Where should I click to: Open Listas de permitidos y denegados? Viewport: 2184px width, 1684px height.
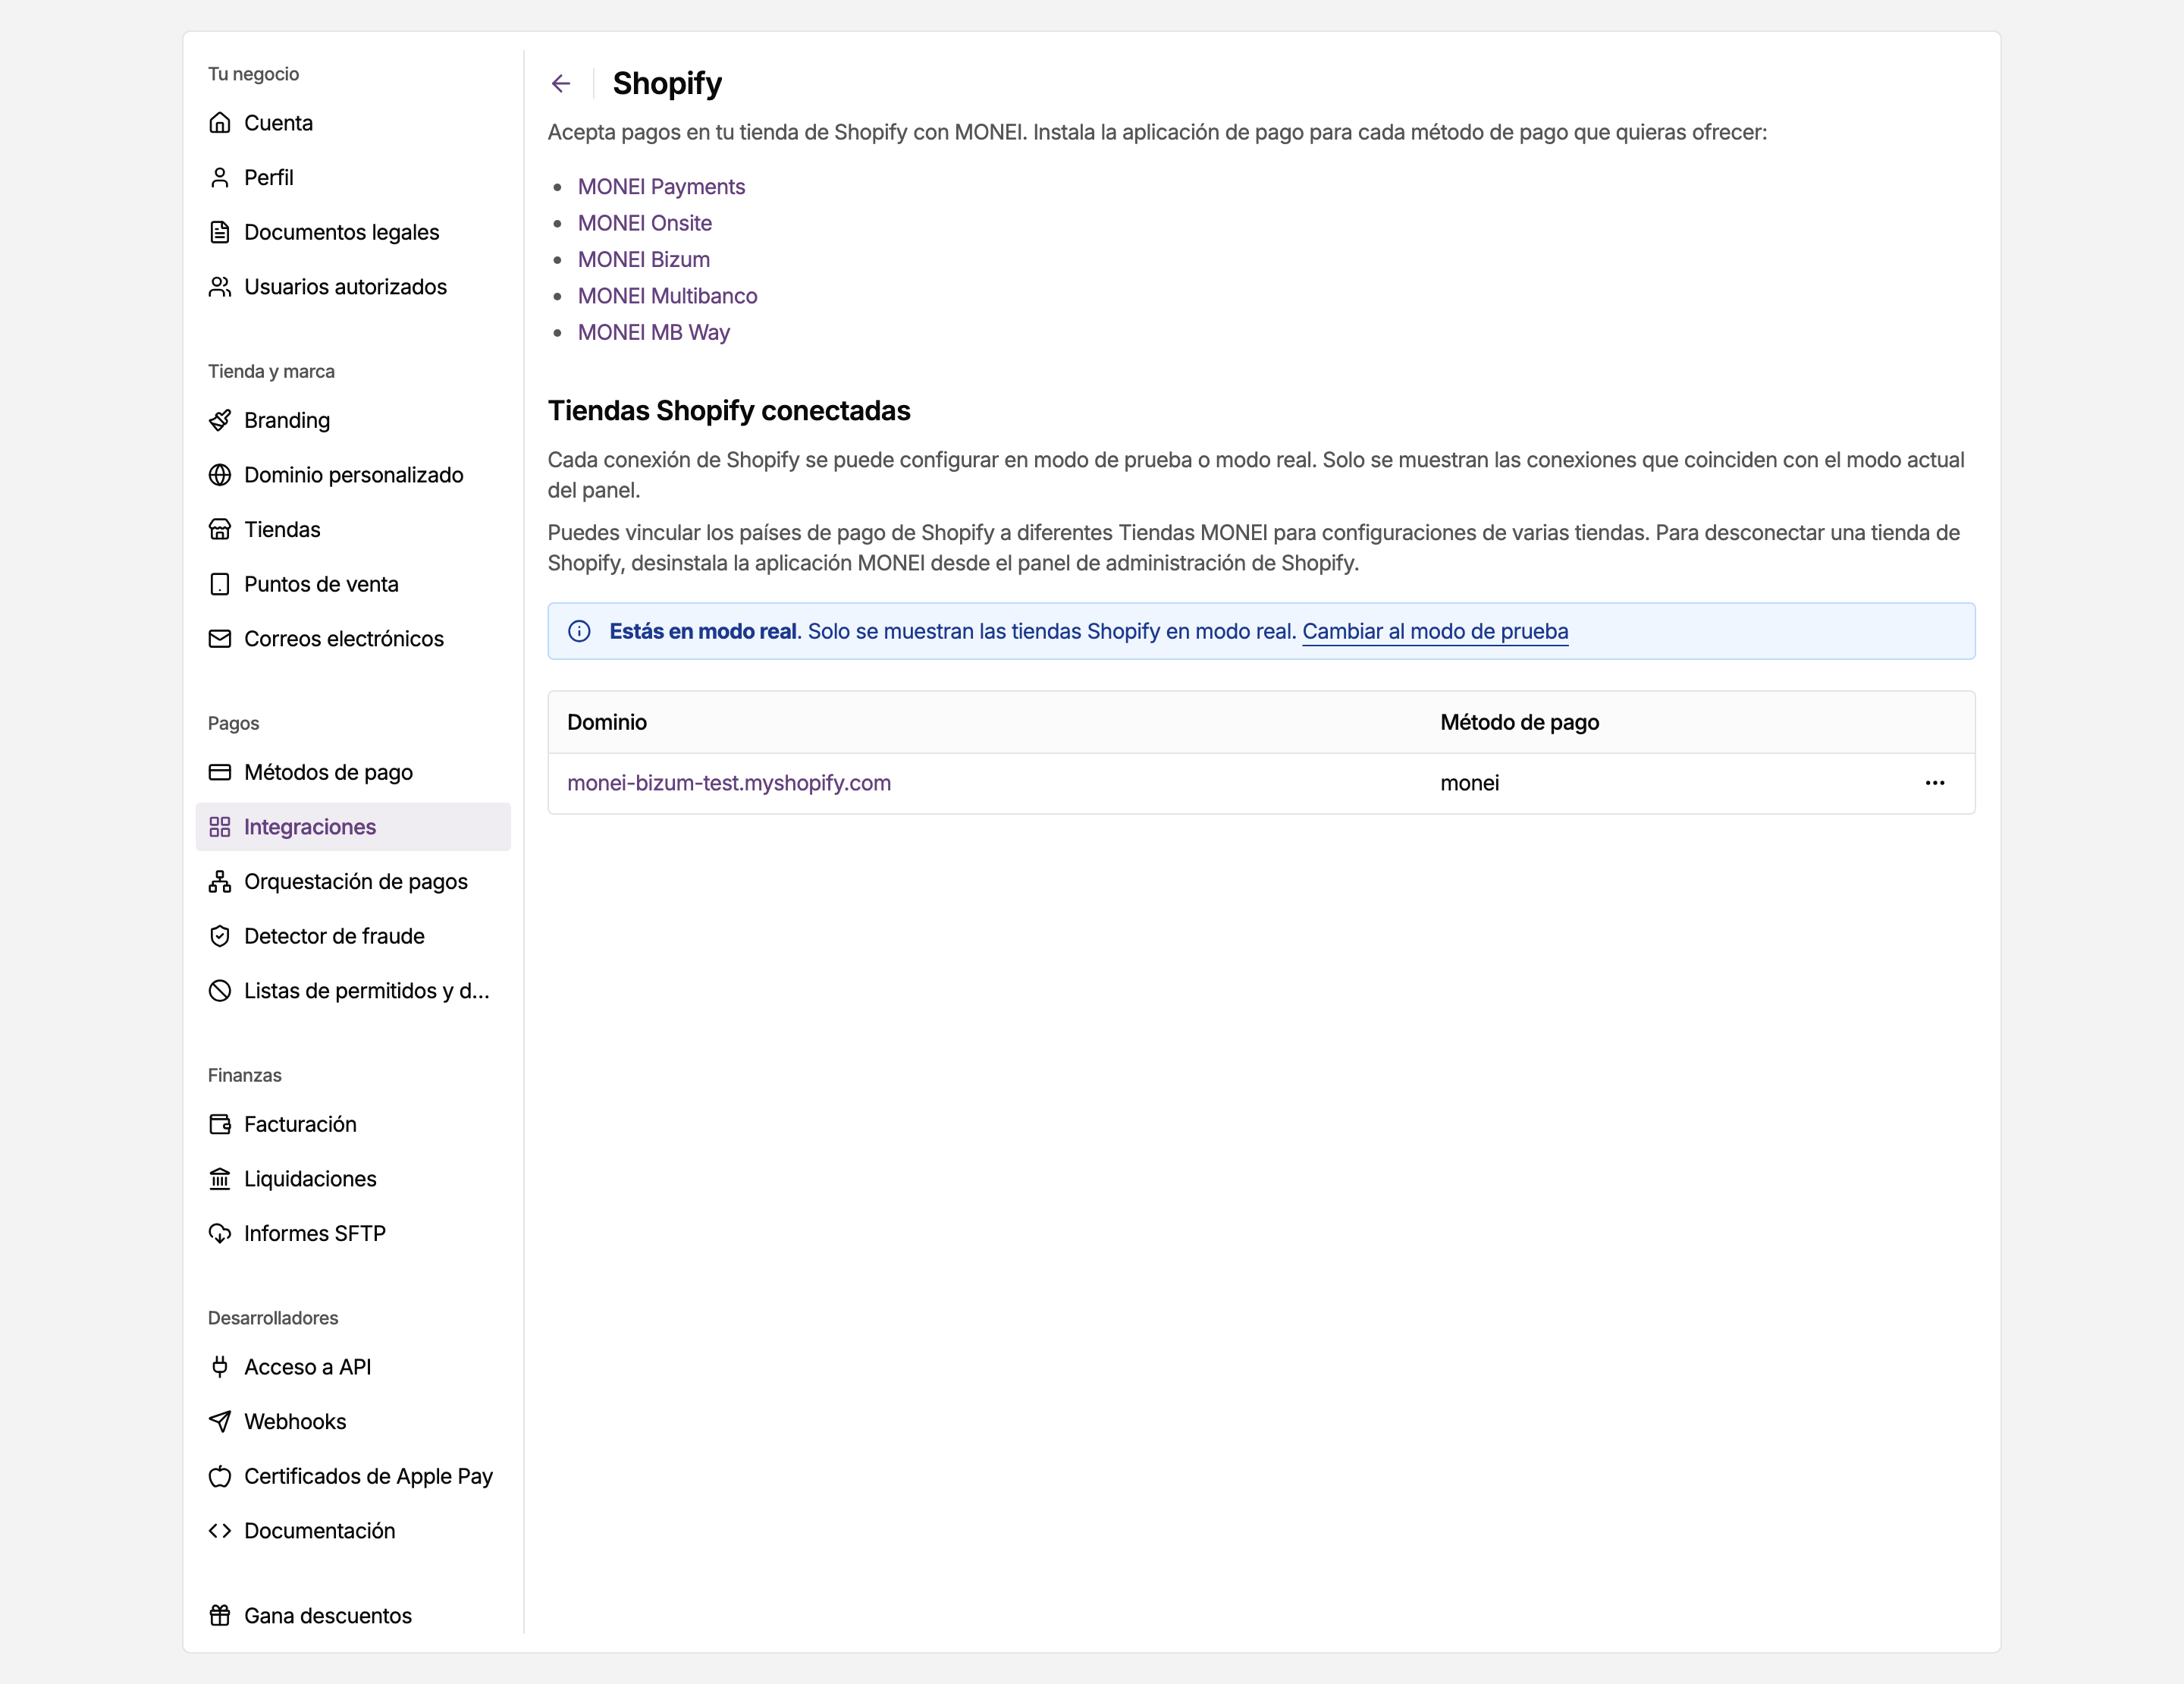click(353, 991)
